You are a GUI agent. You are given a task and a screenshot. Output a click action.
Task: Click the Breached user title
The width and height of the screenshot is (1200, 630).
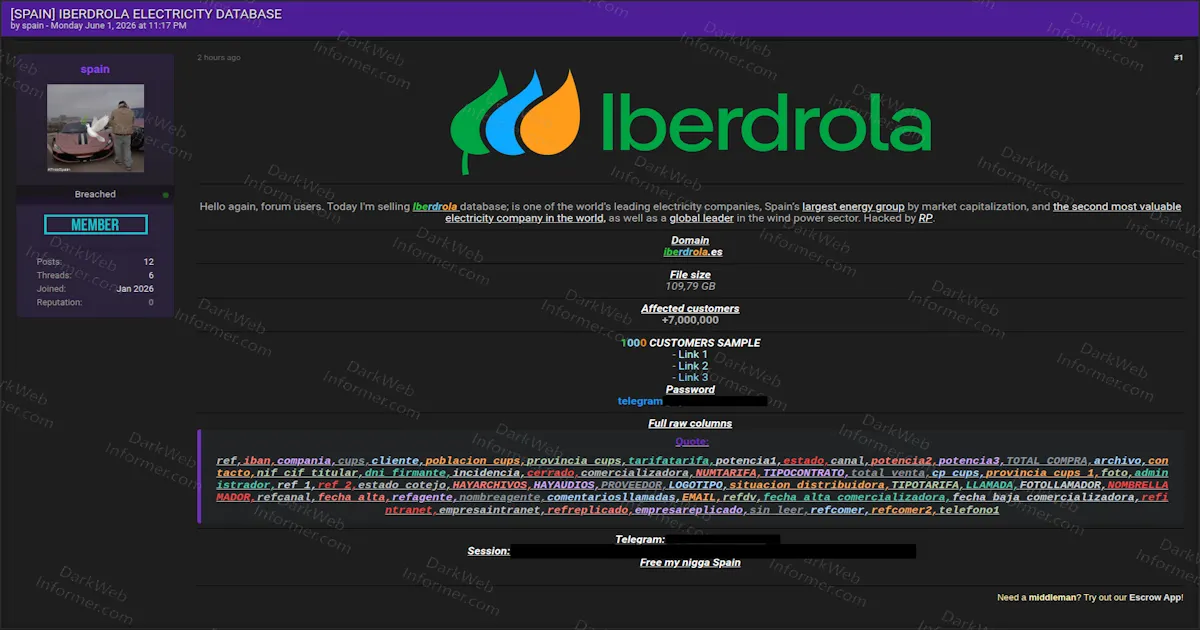point(95,194)
